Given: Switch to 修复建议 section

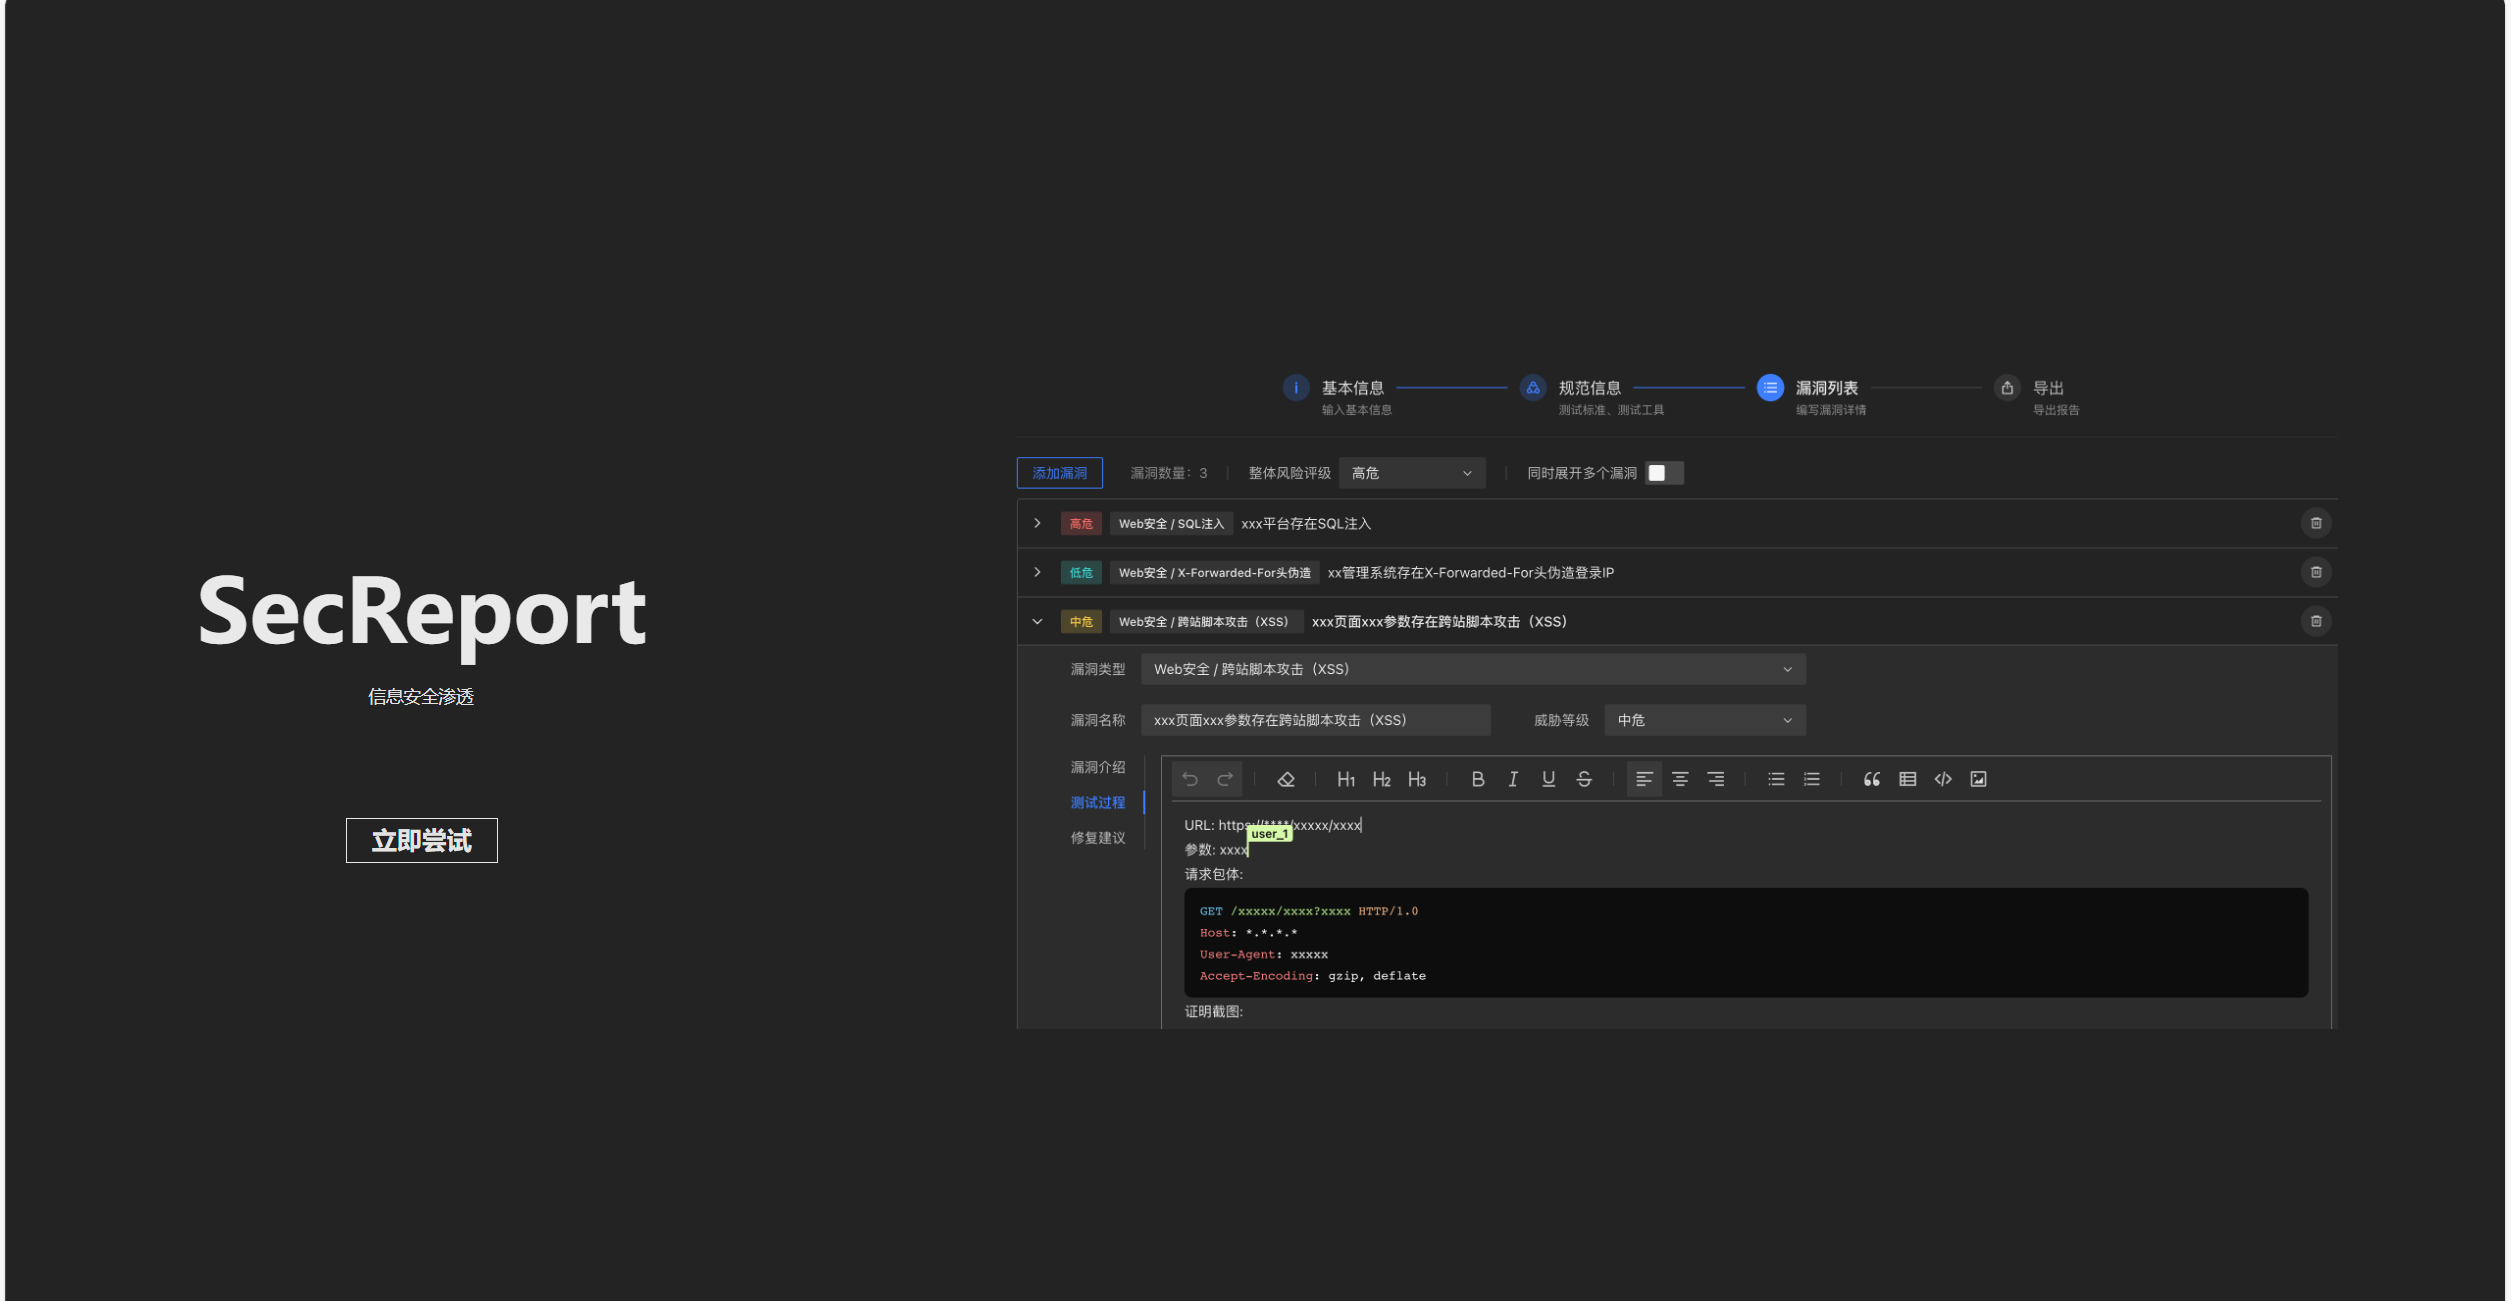Looking at the screenshot, I should 1098,838.
